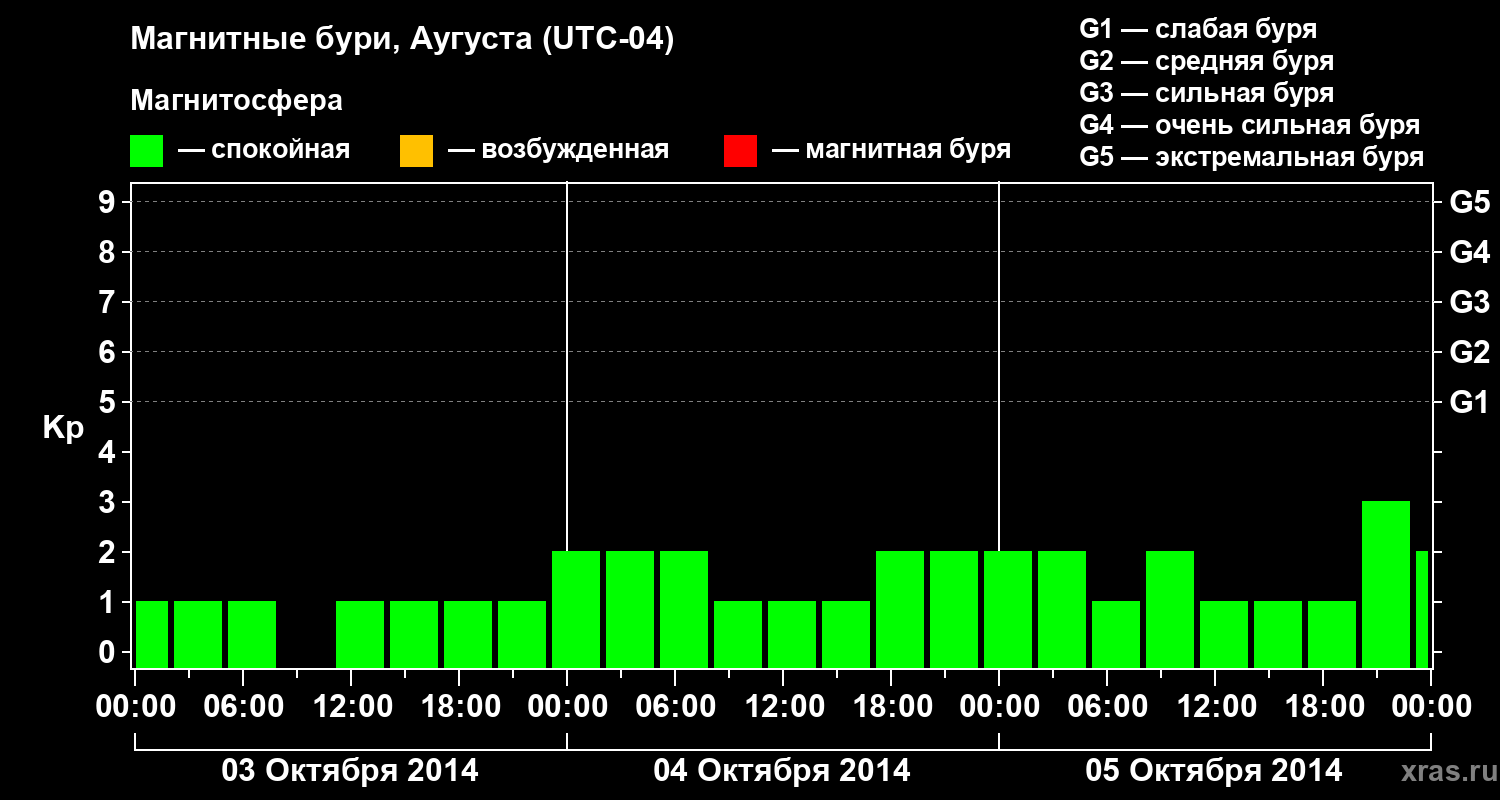The image size is (1500, 800).
Task: Select the line G1 — слабая буря
Action: [x=1198, y=28]
